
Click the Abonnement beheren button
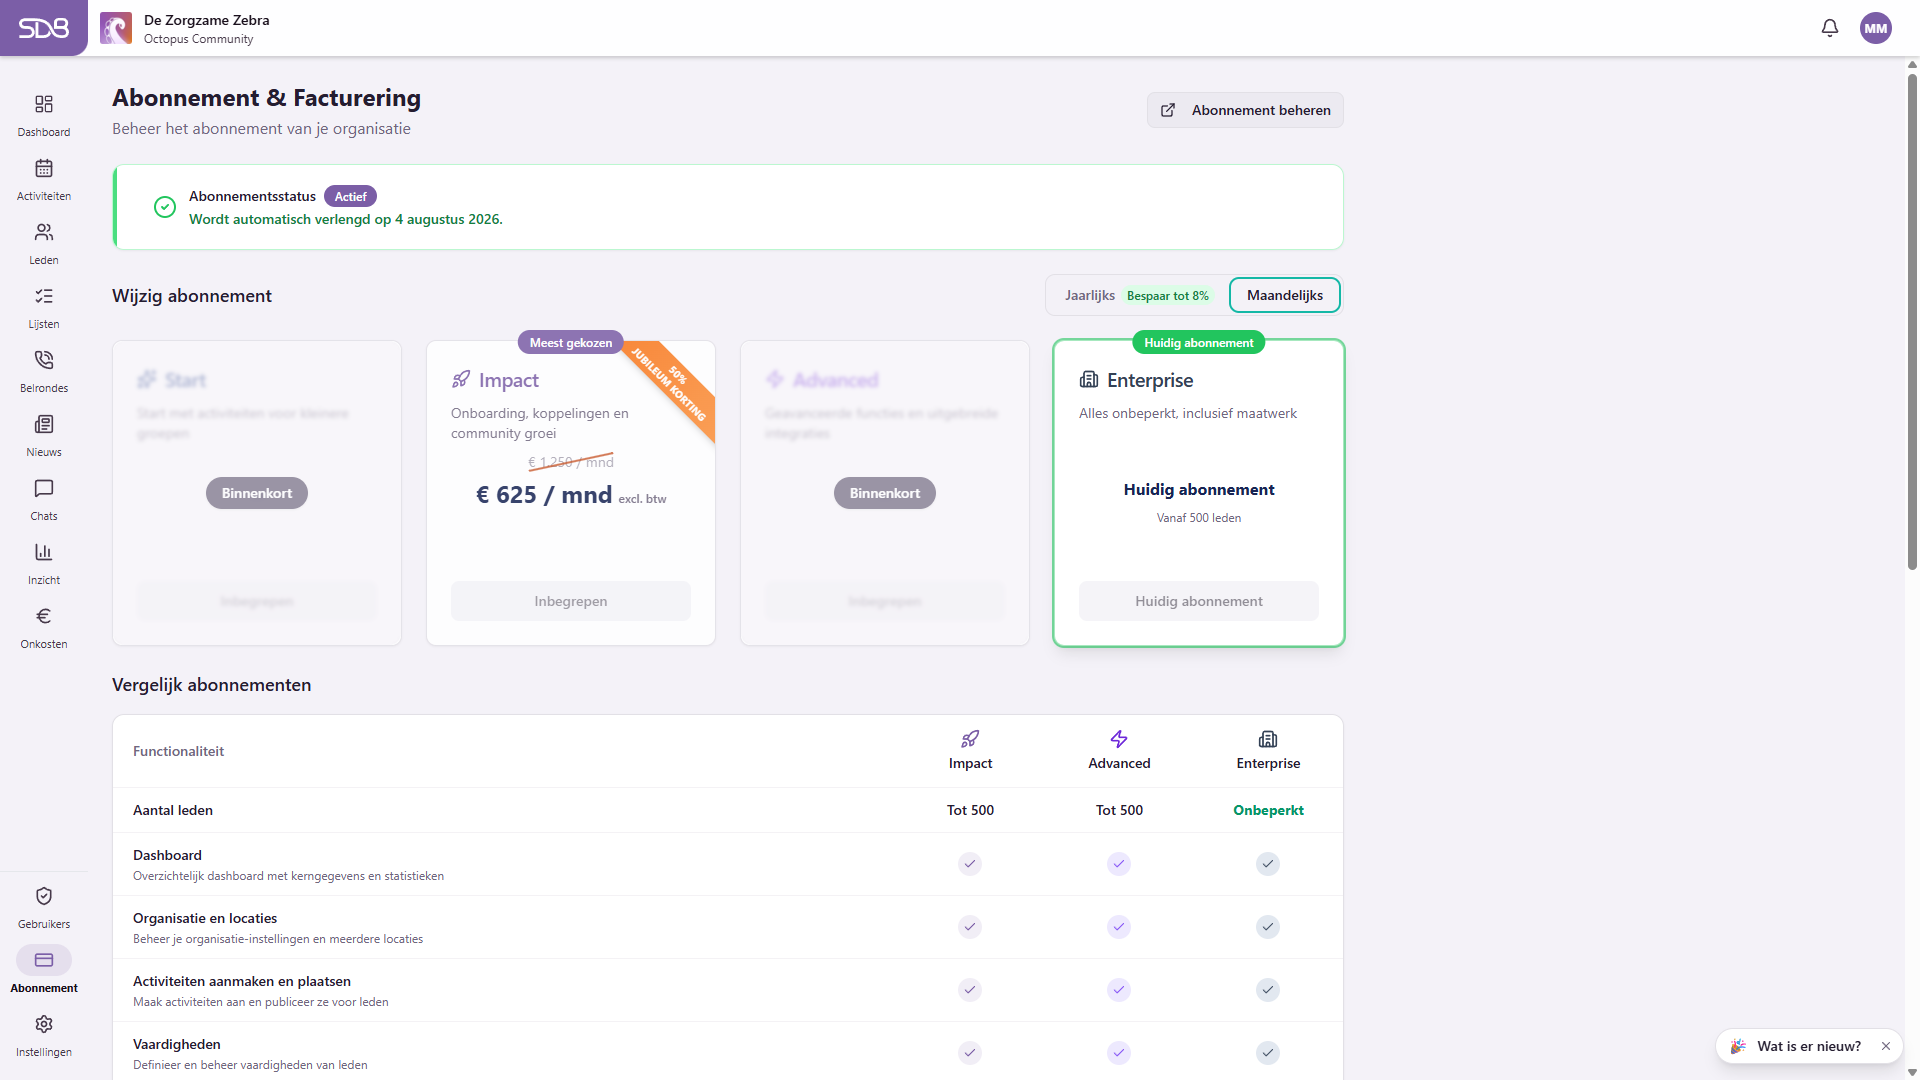click(1245, 110)
